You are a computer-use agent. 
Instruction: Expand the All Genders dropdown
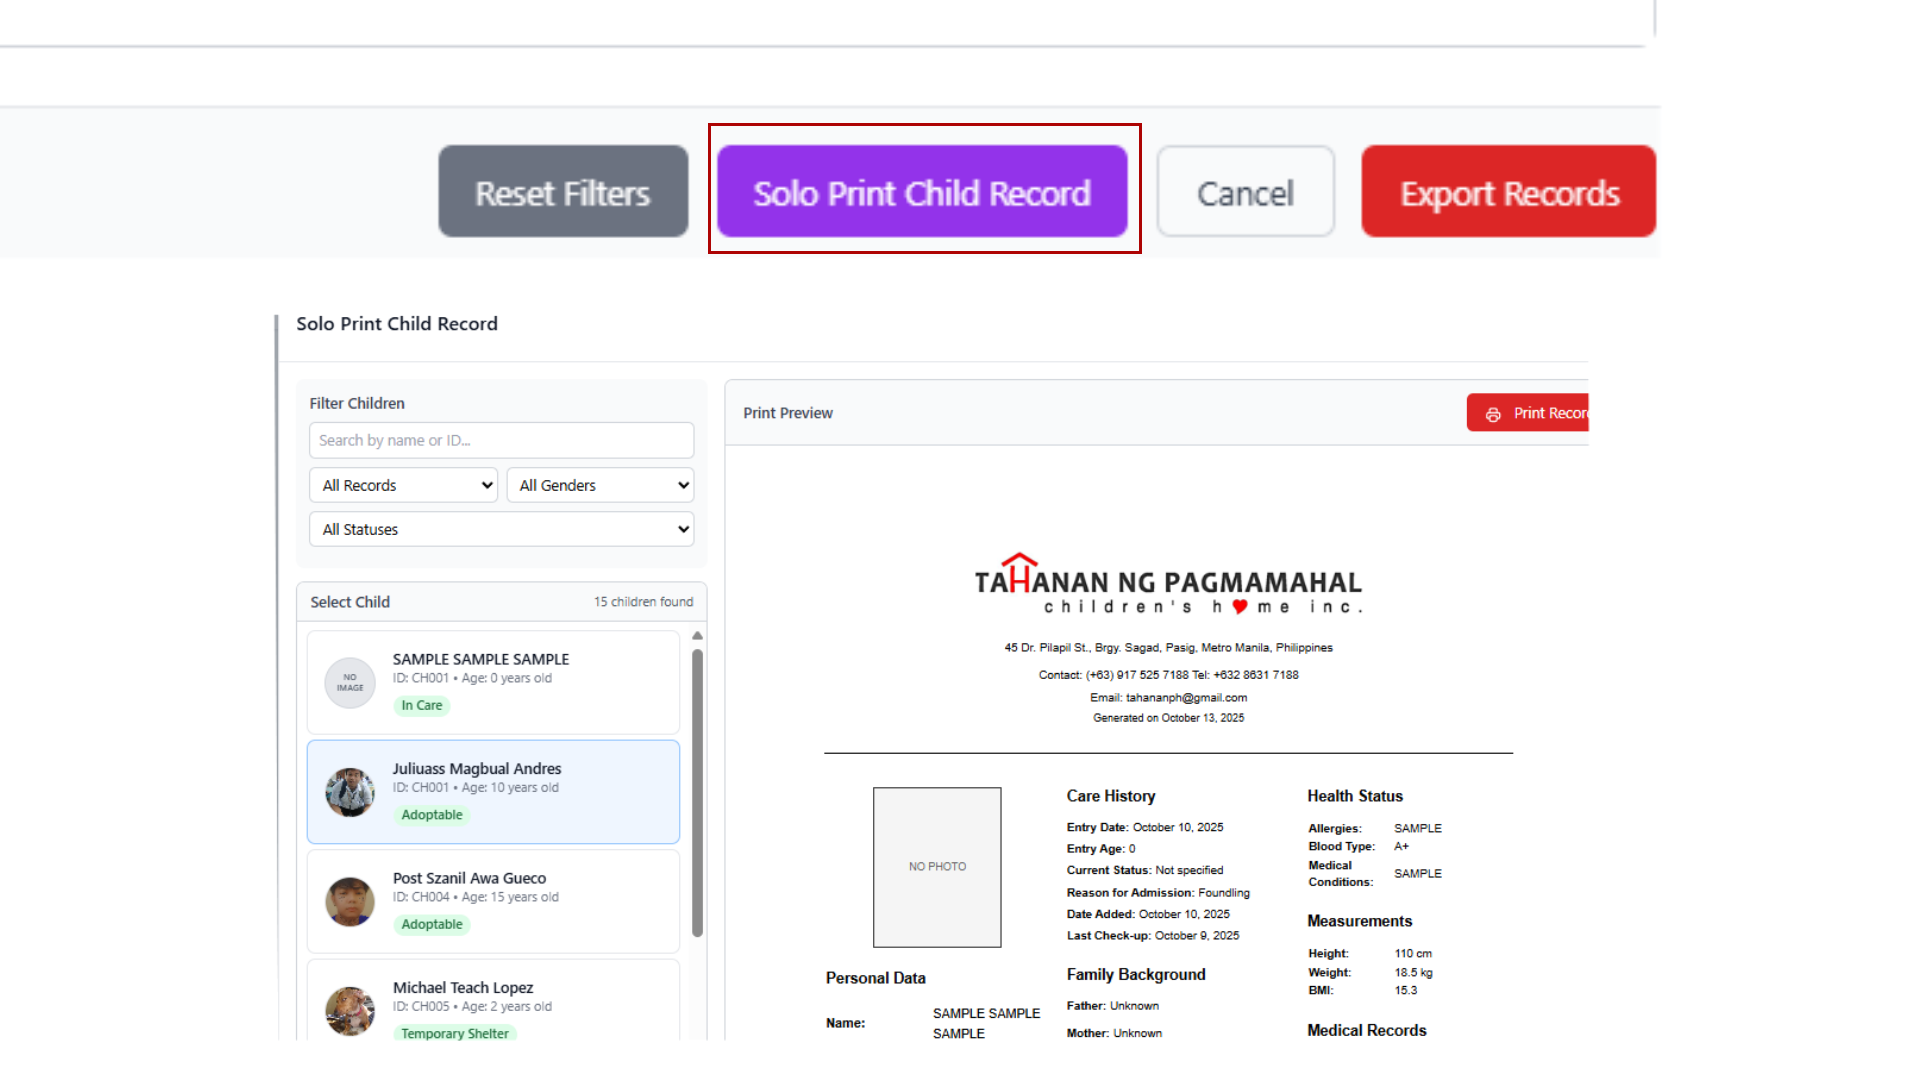pyautogui.click(x=600, y=485)
